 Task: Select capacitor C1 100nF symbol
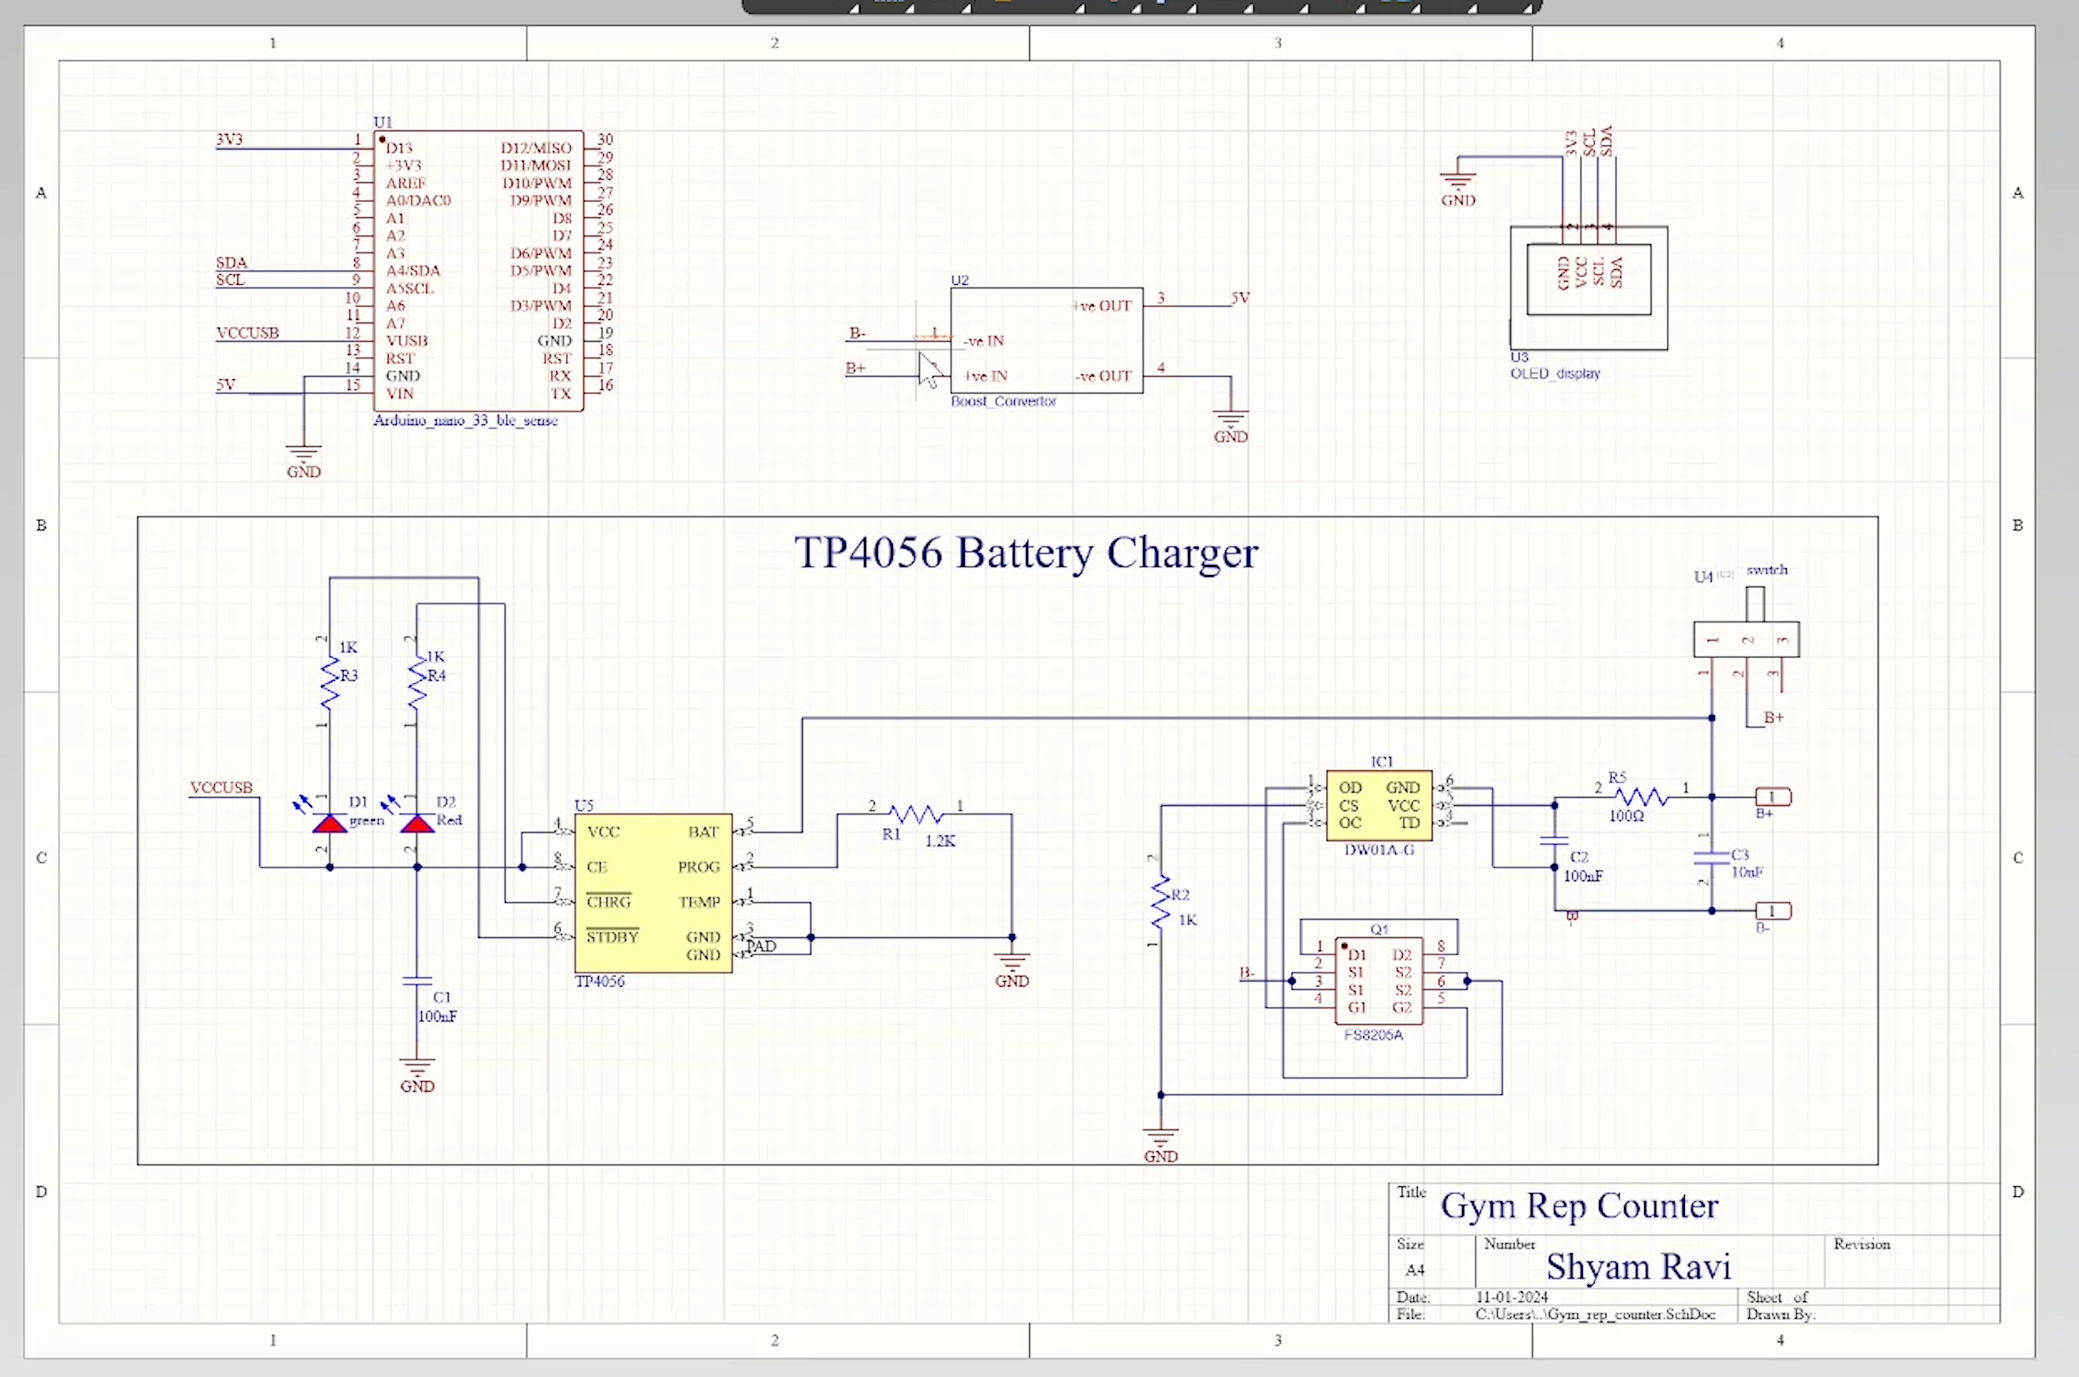(x=417, y=981)
